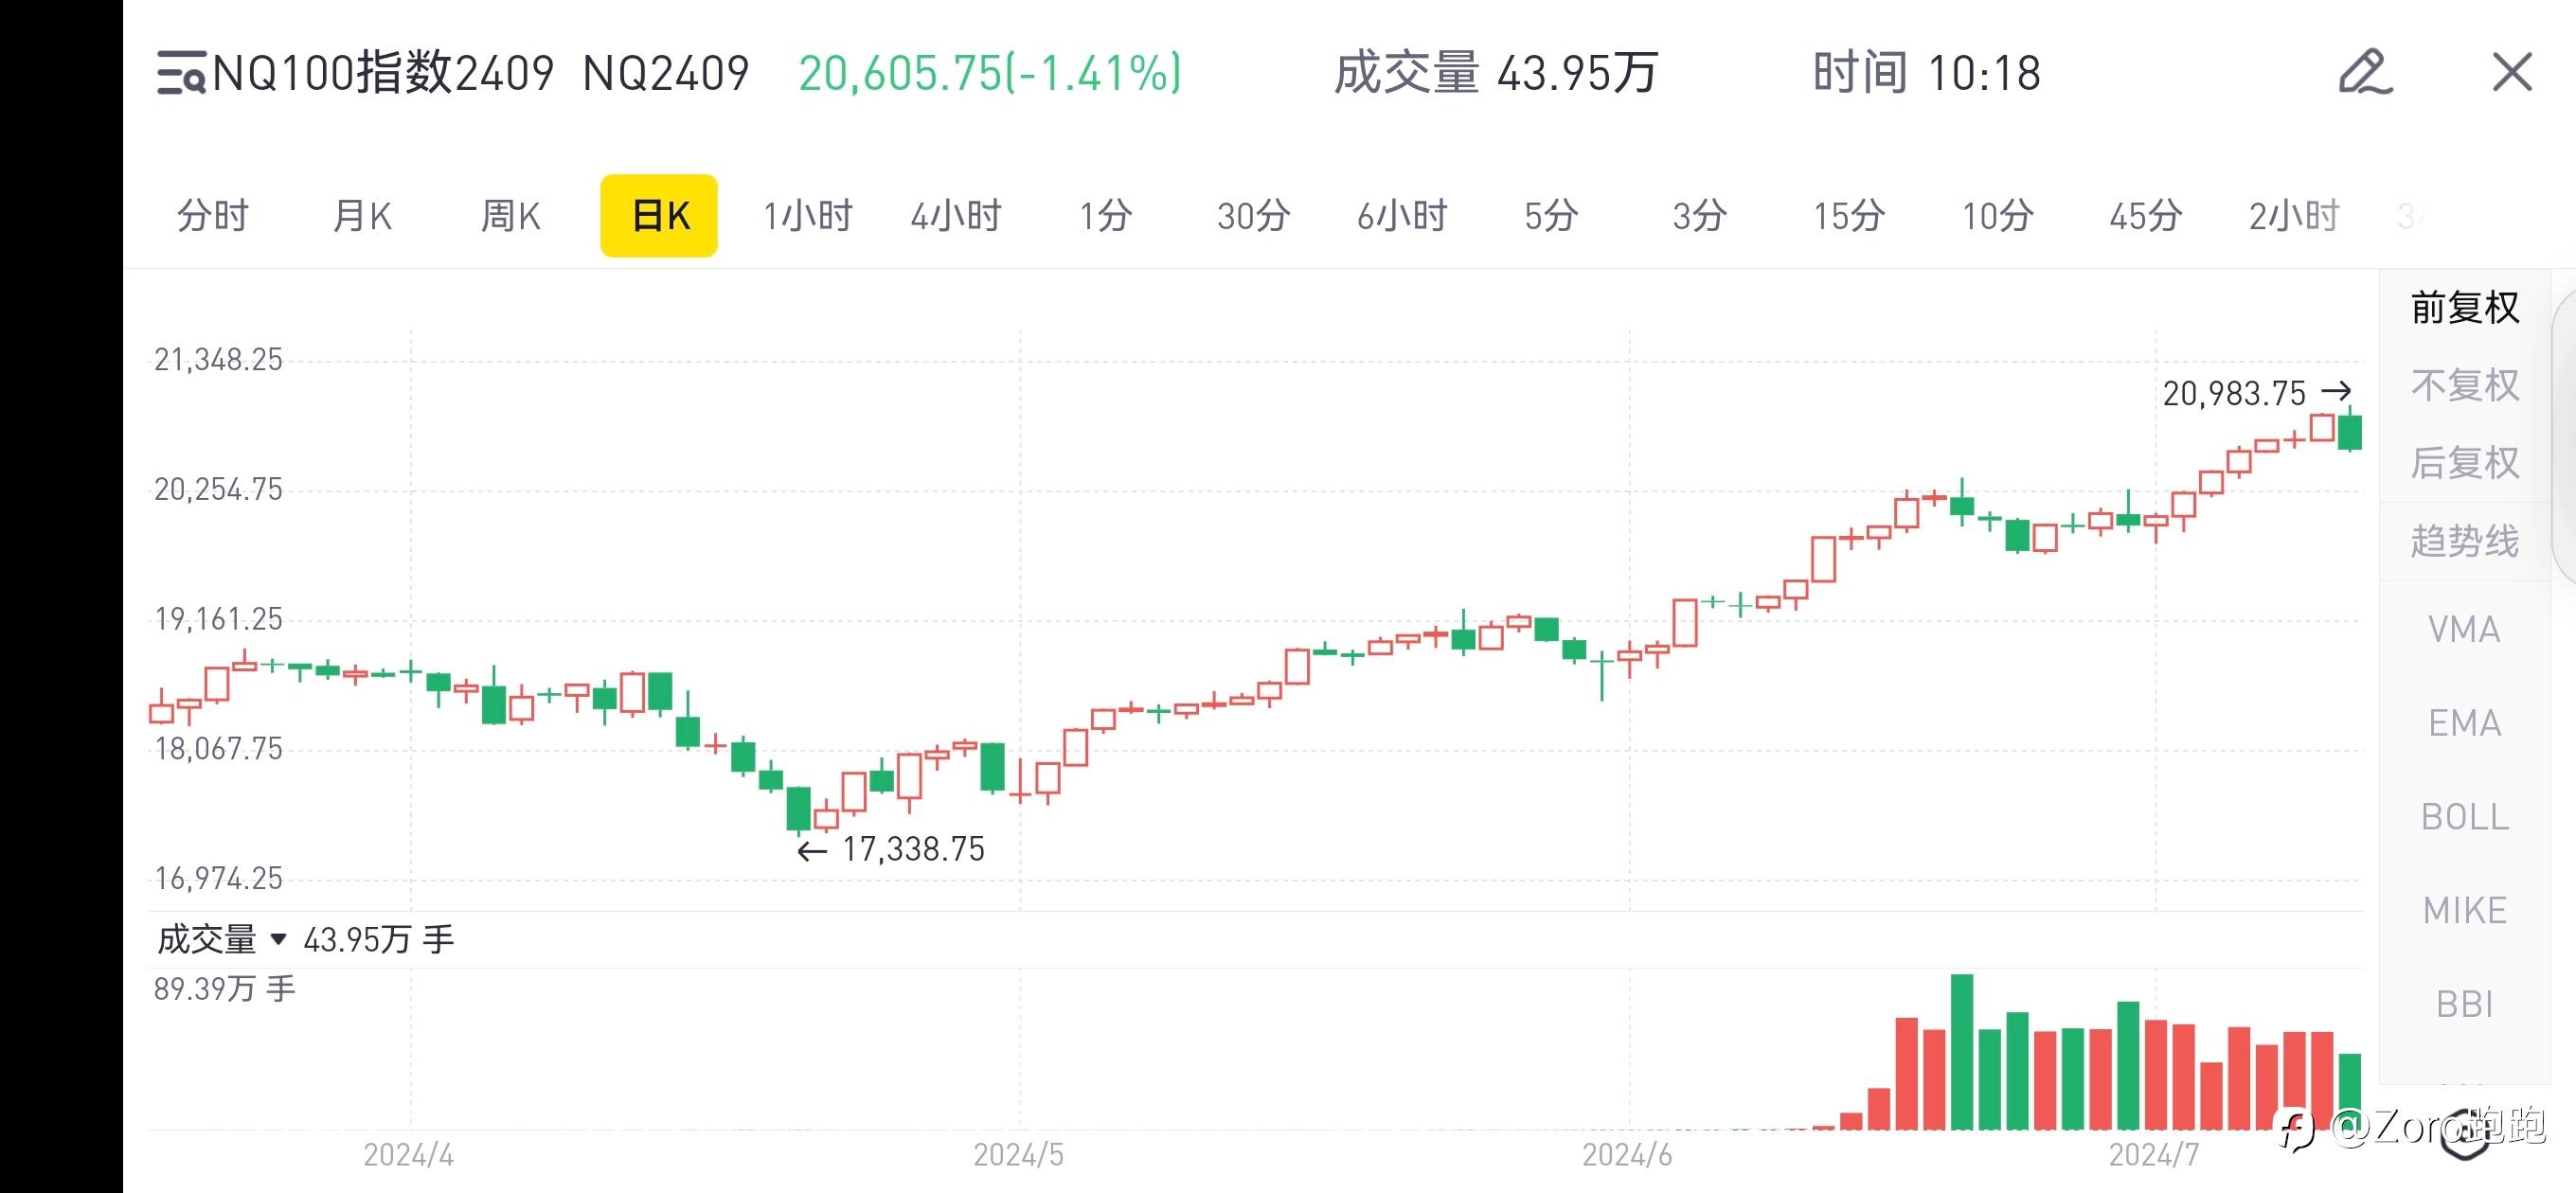Click arrow beside 17,338.75 low label
This screenshot has height=1193, width=2576.
811,851
